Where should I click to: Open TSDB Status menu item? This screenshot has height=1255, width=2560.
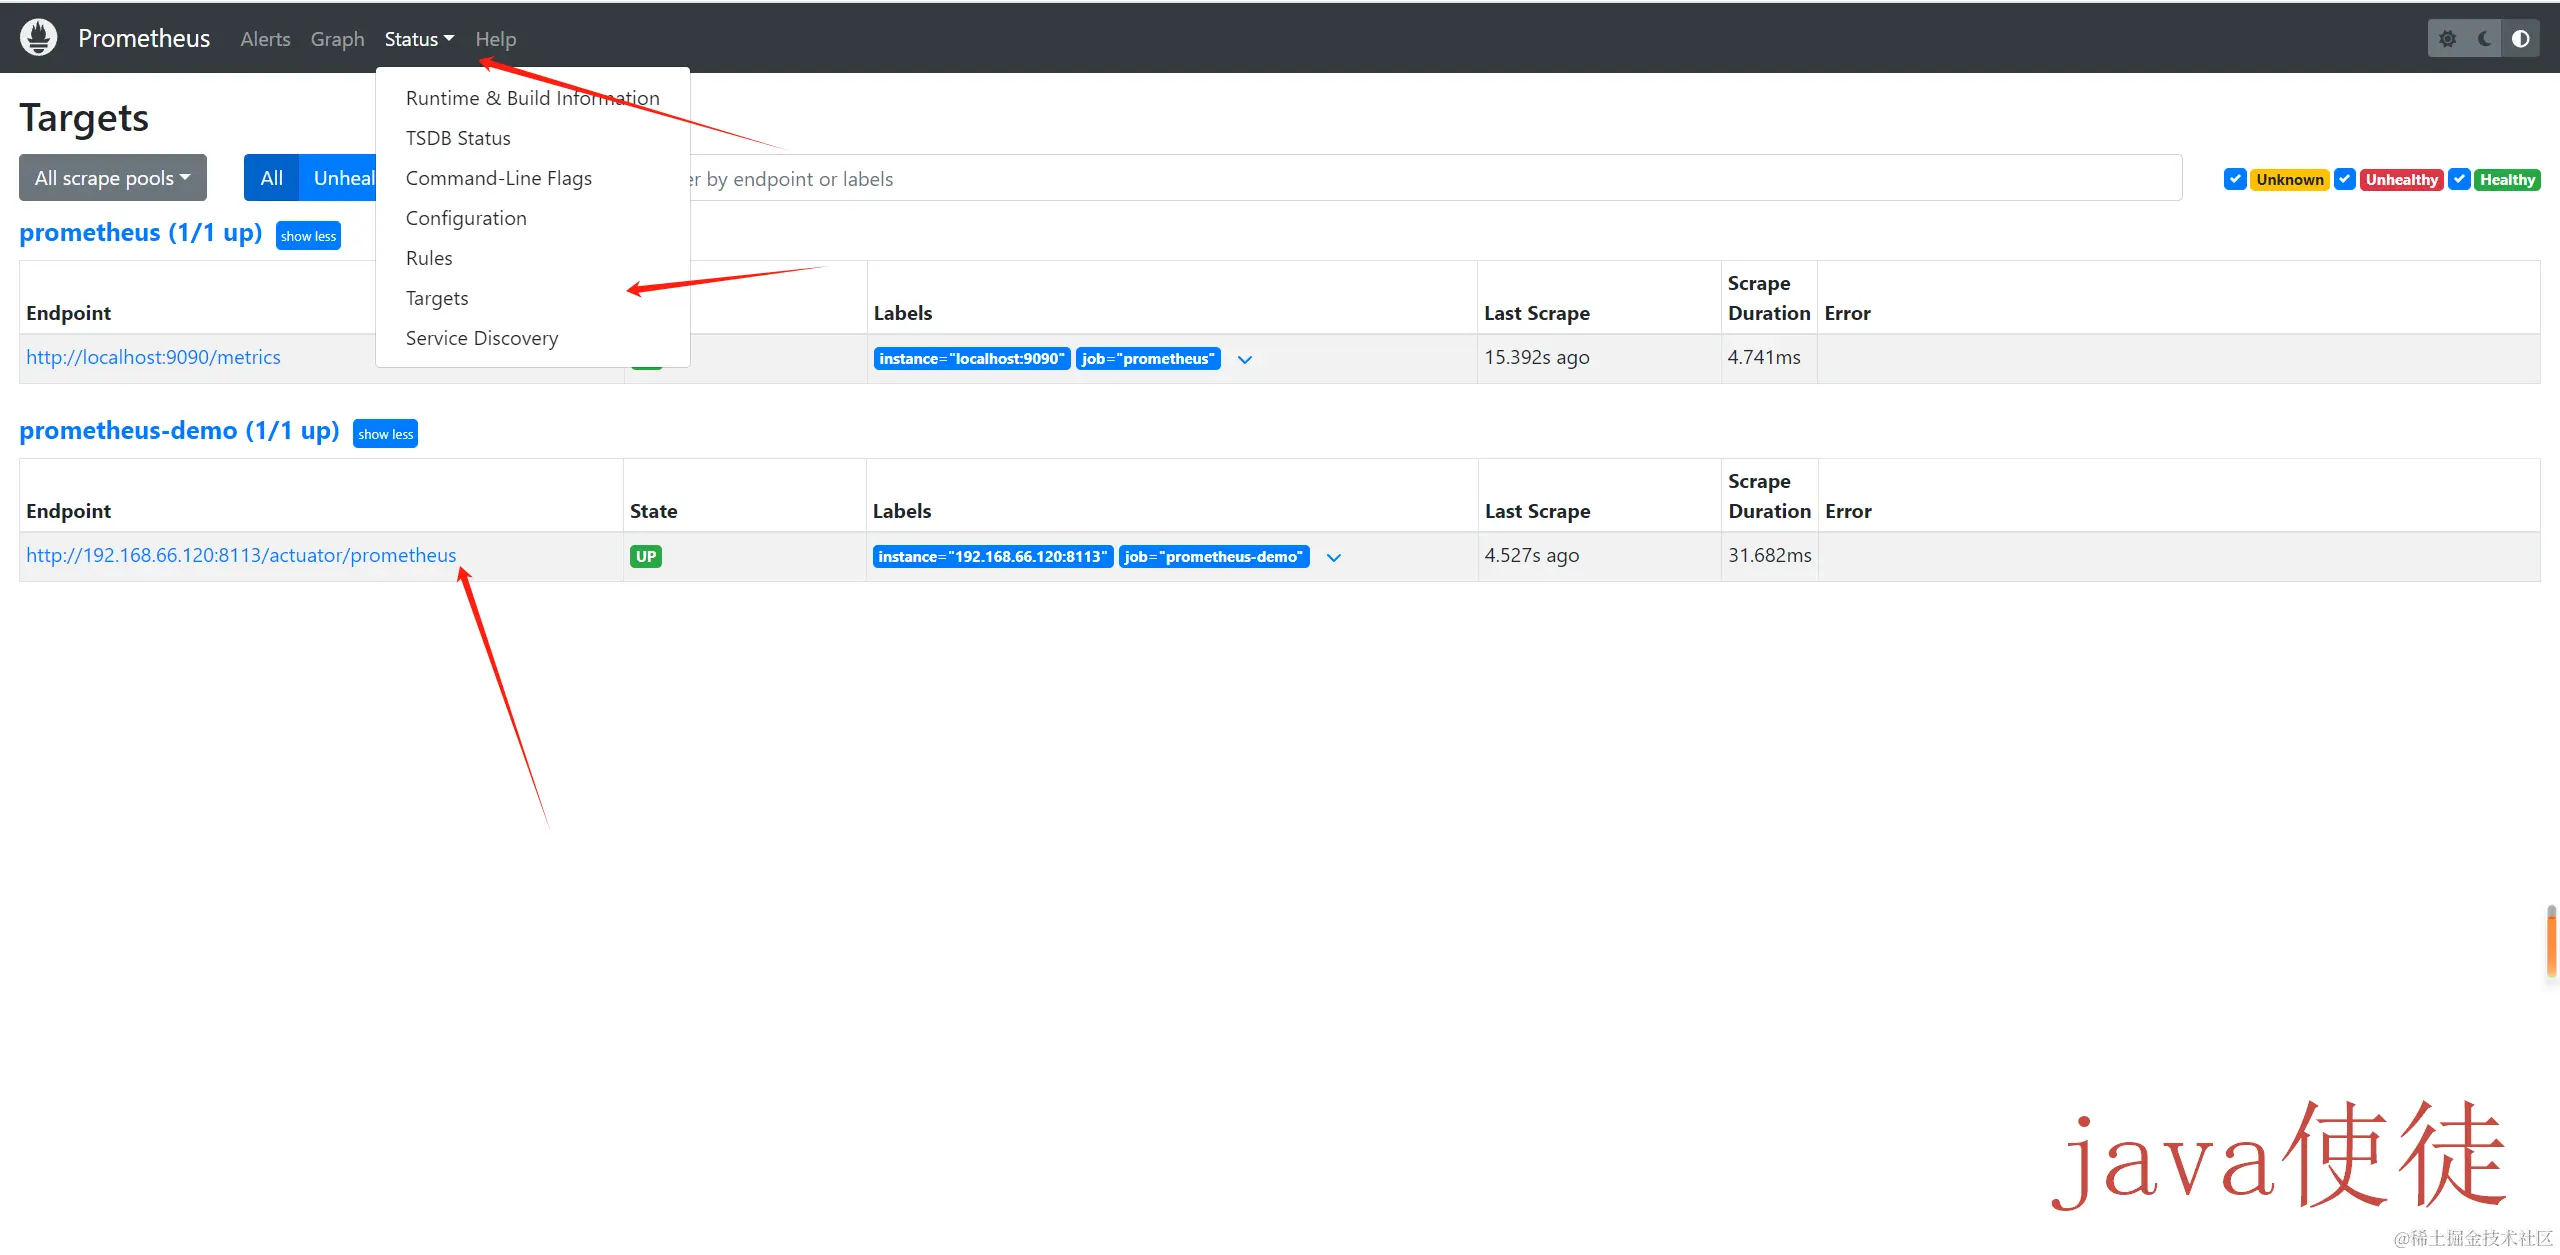[533, 138]
